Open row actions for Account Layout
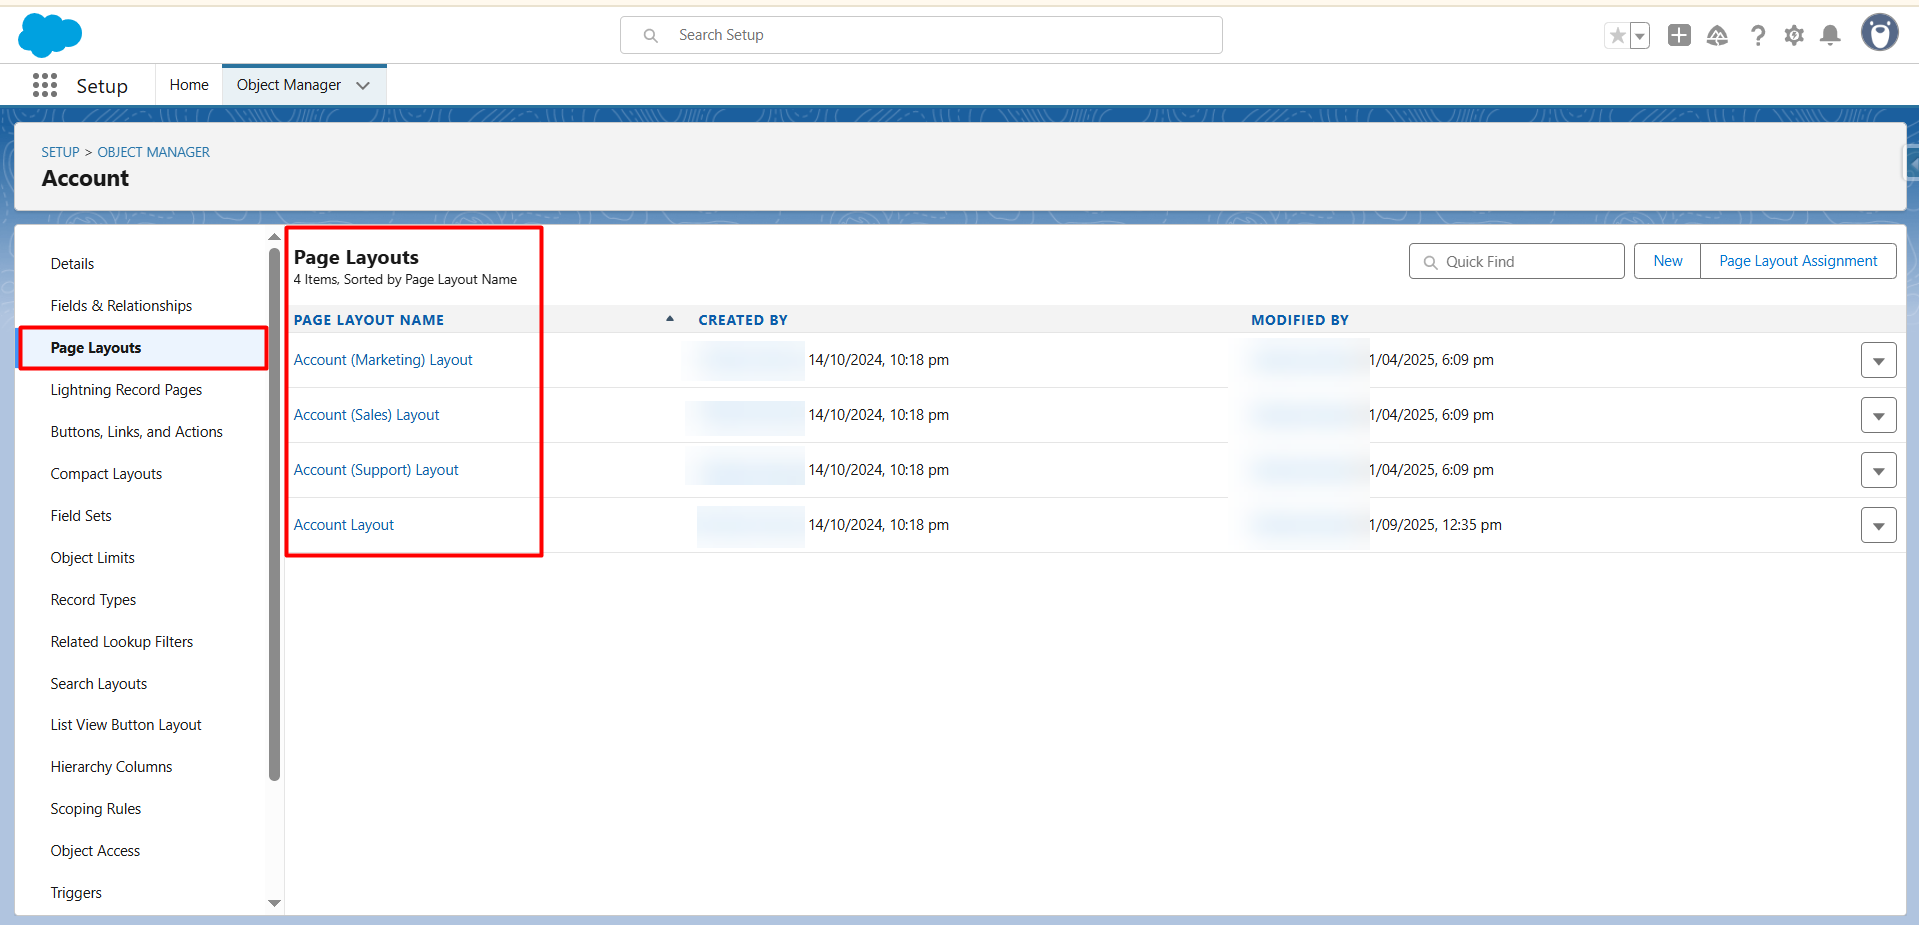1919x925 pixels. 1878,525
